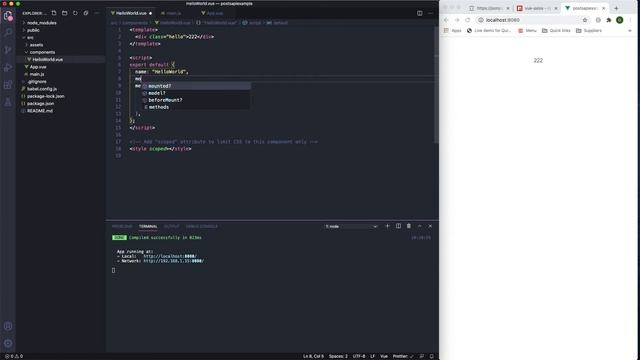
Task: Create a new folder in Explorer
Action: pos(64,13)
